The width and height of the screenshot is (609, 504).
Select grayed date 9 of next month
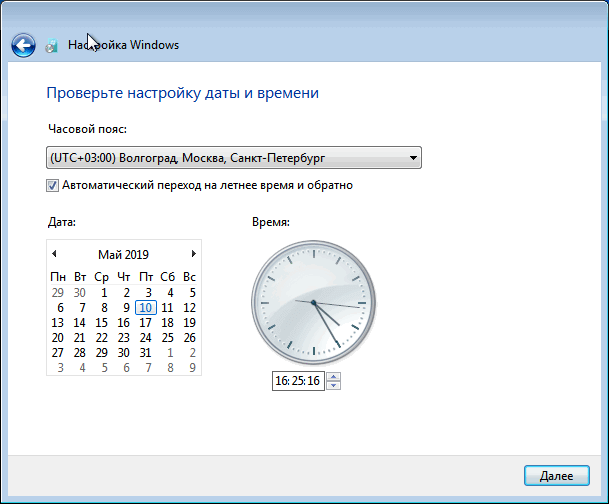192,368
